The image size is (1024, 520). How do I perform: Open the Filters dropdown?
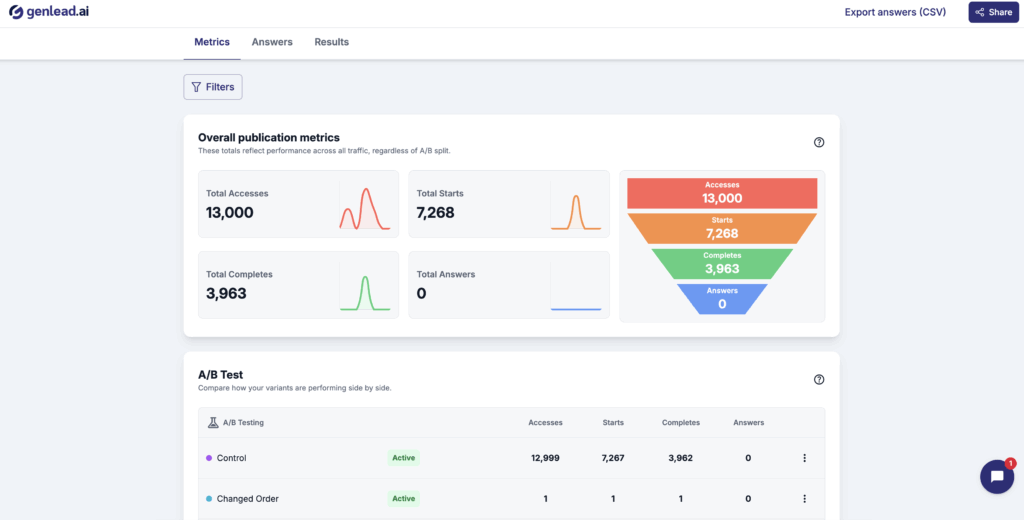click(x=213, y=87)
